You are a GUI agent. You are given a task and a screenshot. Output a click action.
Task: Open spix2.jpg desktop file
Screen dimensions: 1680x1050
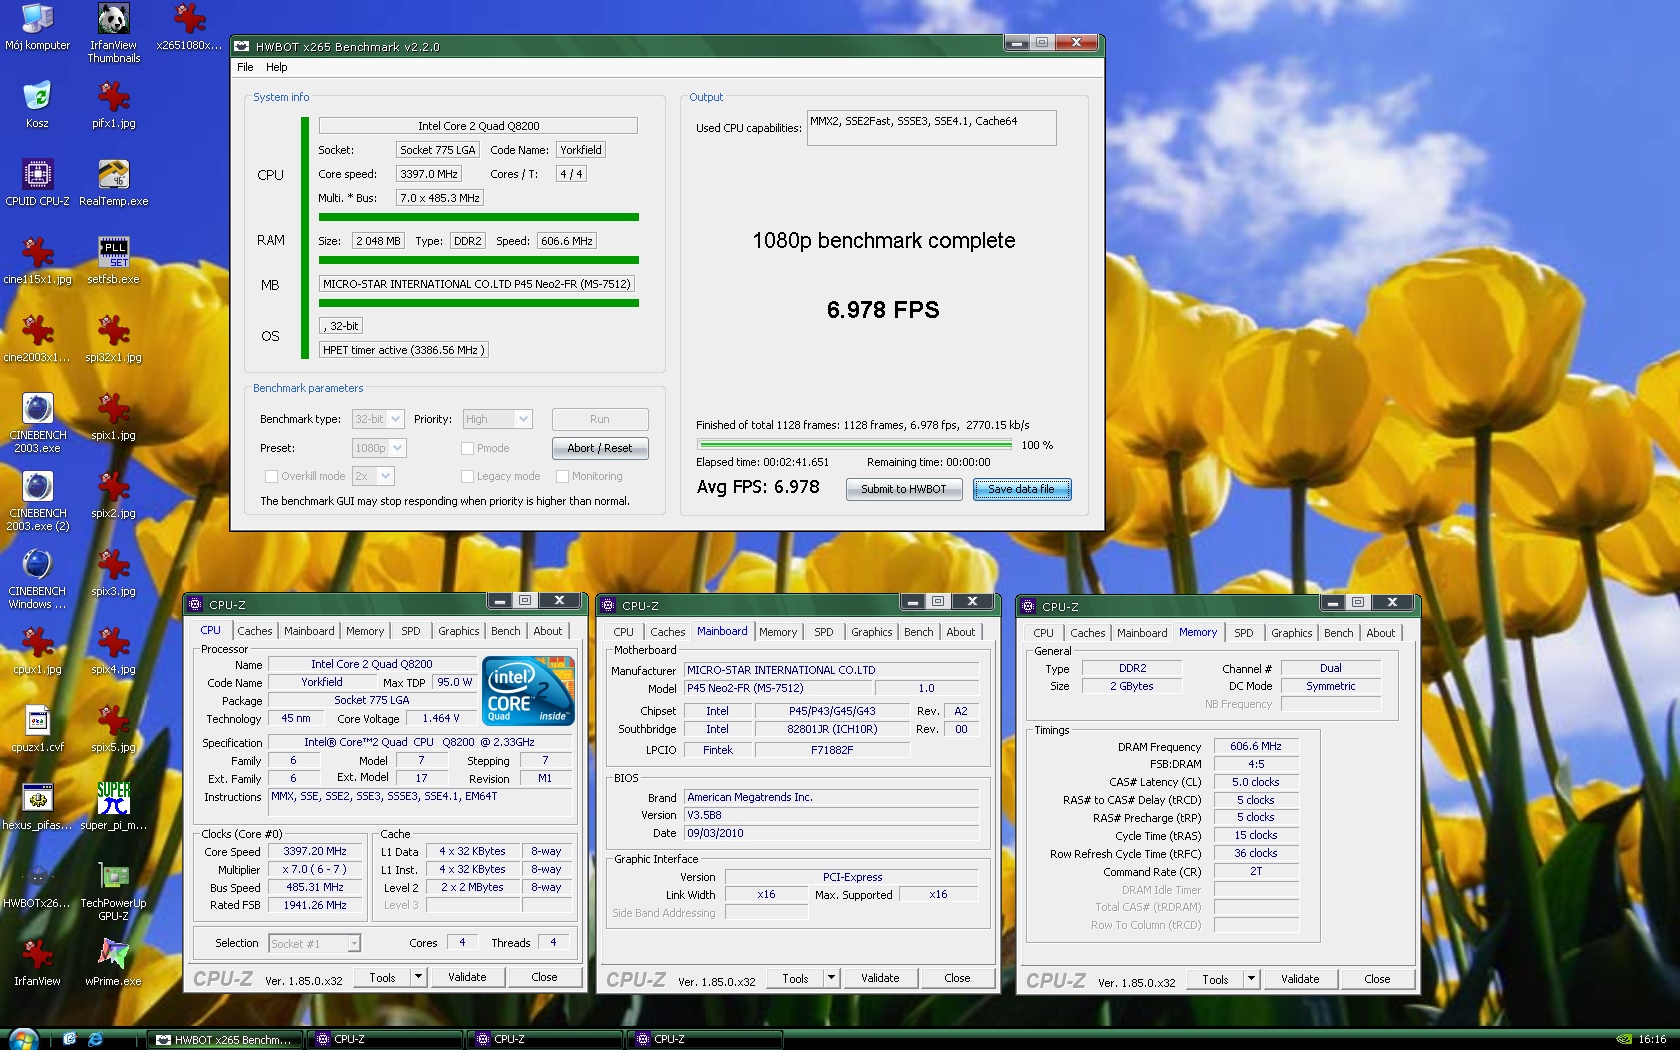click(x=113, y=495)
